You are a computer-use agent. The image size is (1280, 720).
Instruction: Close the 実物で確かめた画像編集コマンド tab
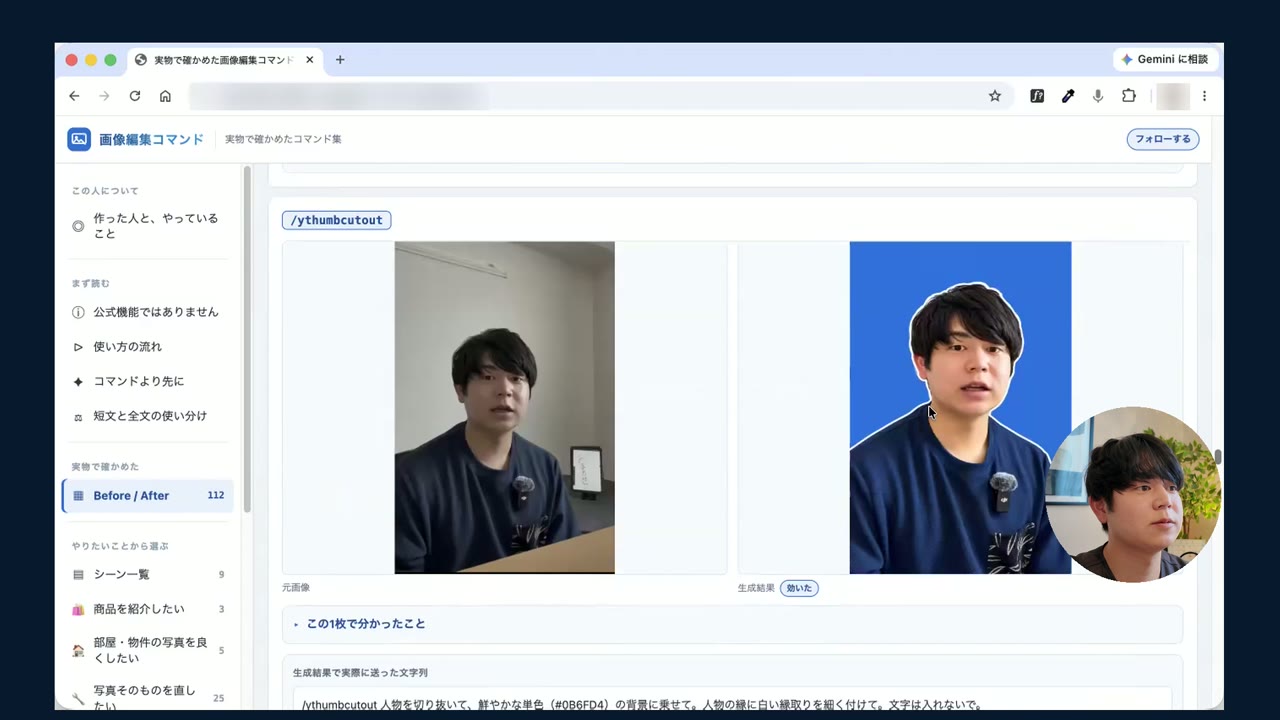coord(310,60)
